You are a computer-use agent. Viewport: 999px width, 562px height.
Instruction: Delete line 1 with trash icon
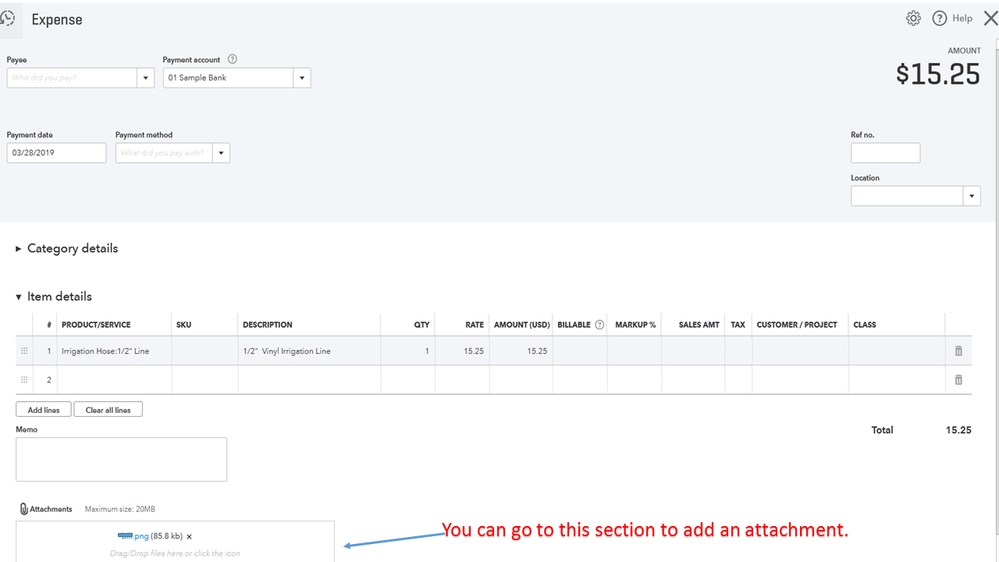958,351
